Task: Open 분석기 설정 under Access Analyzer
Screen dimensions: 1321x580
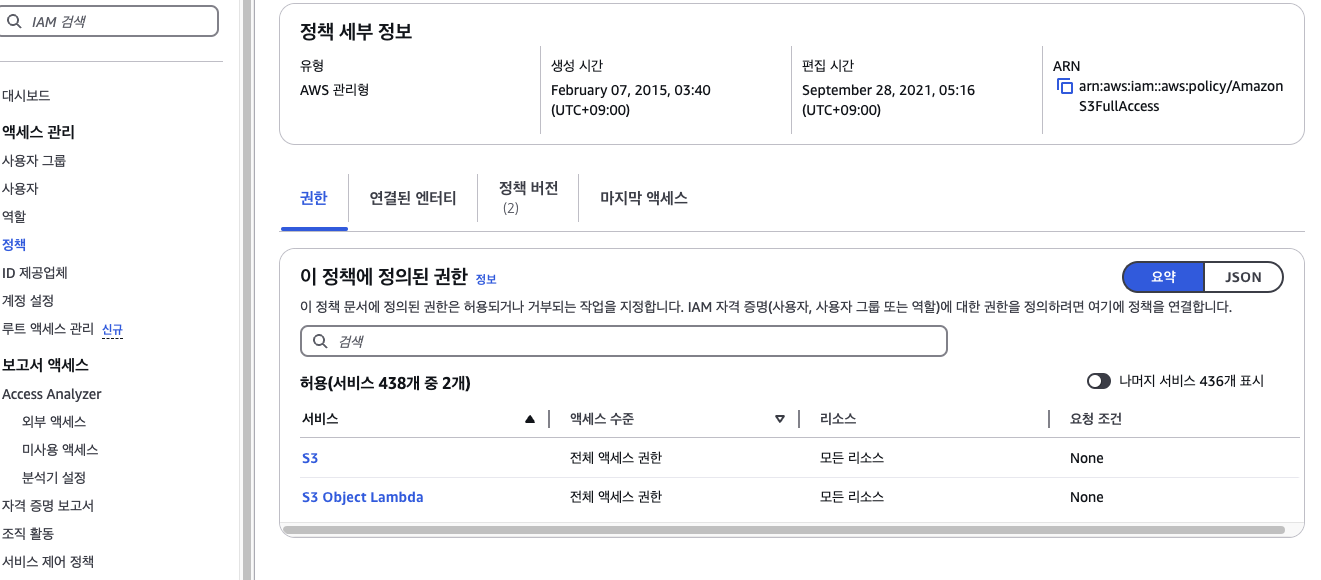Action: [x=54, y=478]
